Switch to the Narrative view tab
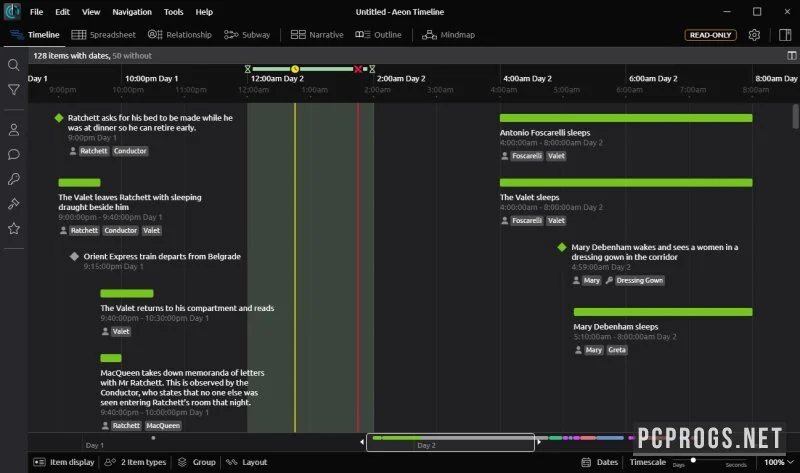The height and width of the screenshot is (473, 800). click(317, 35)
